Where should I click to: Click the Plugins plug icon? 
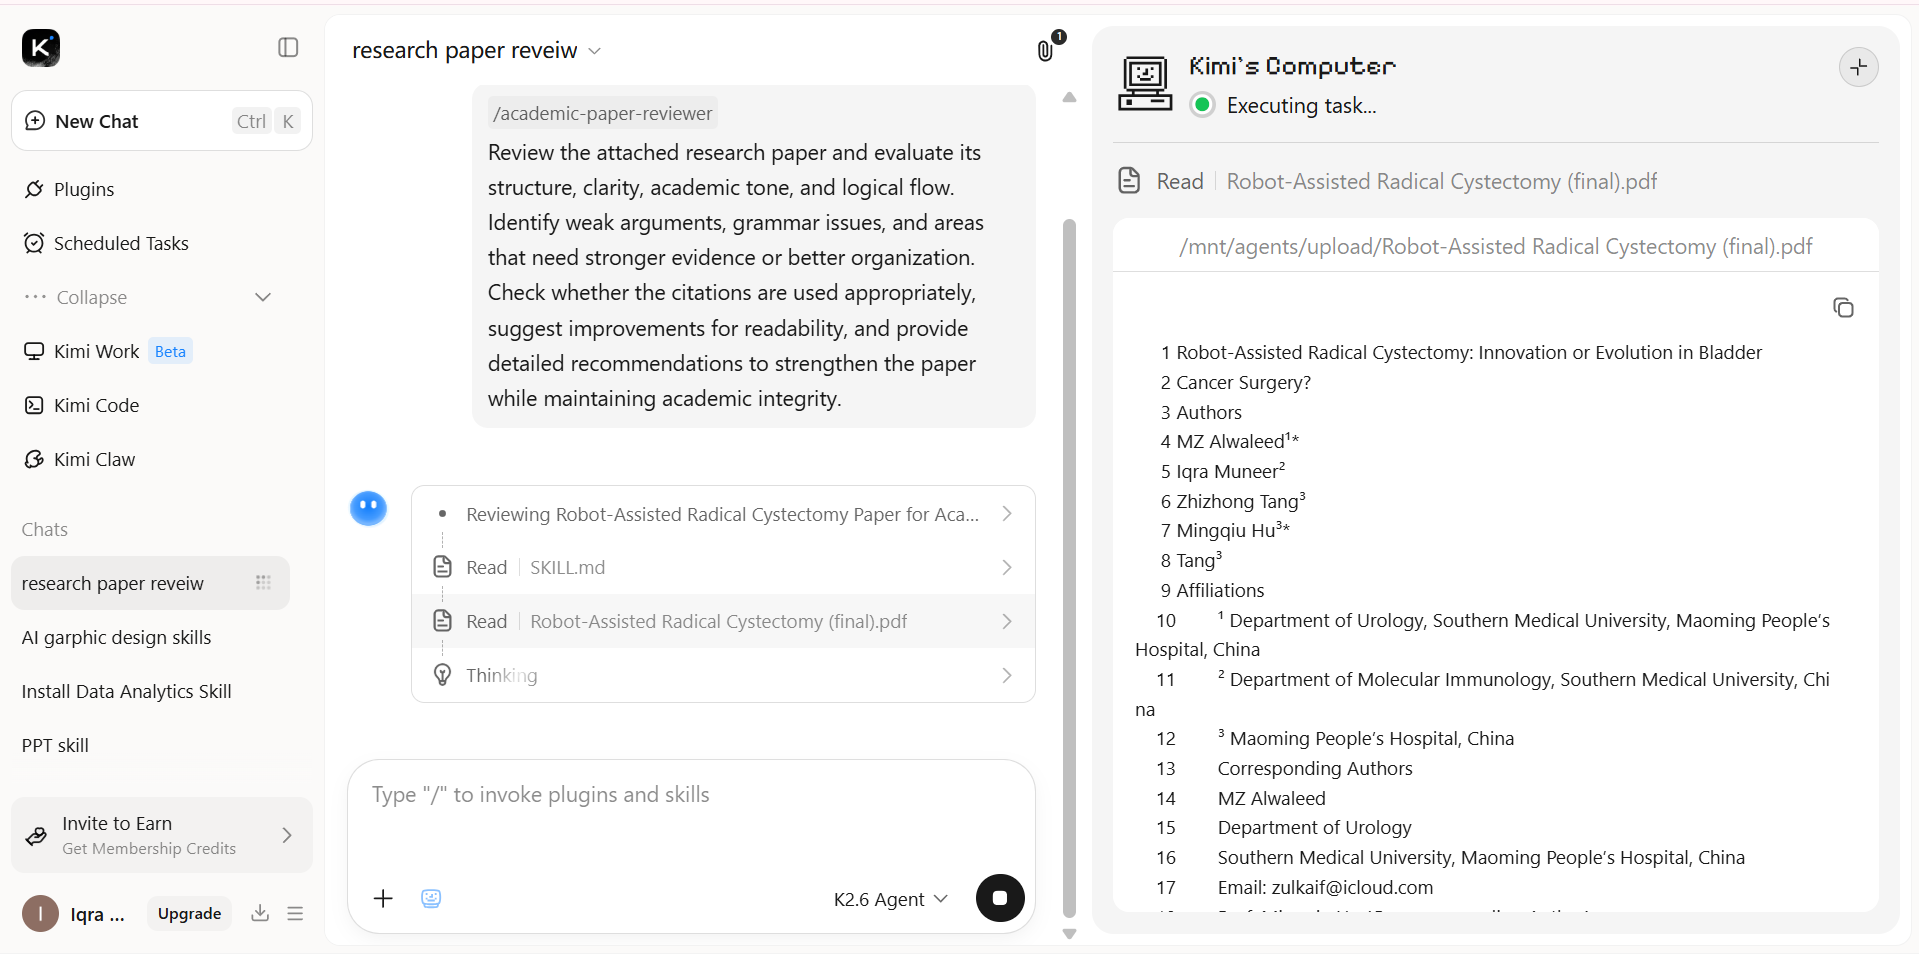click(34, 189)
